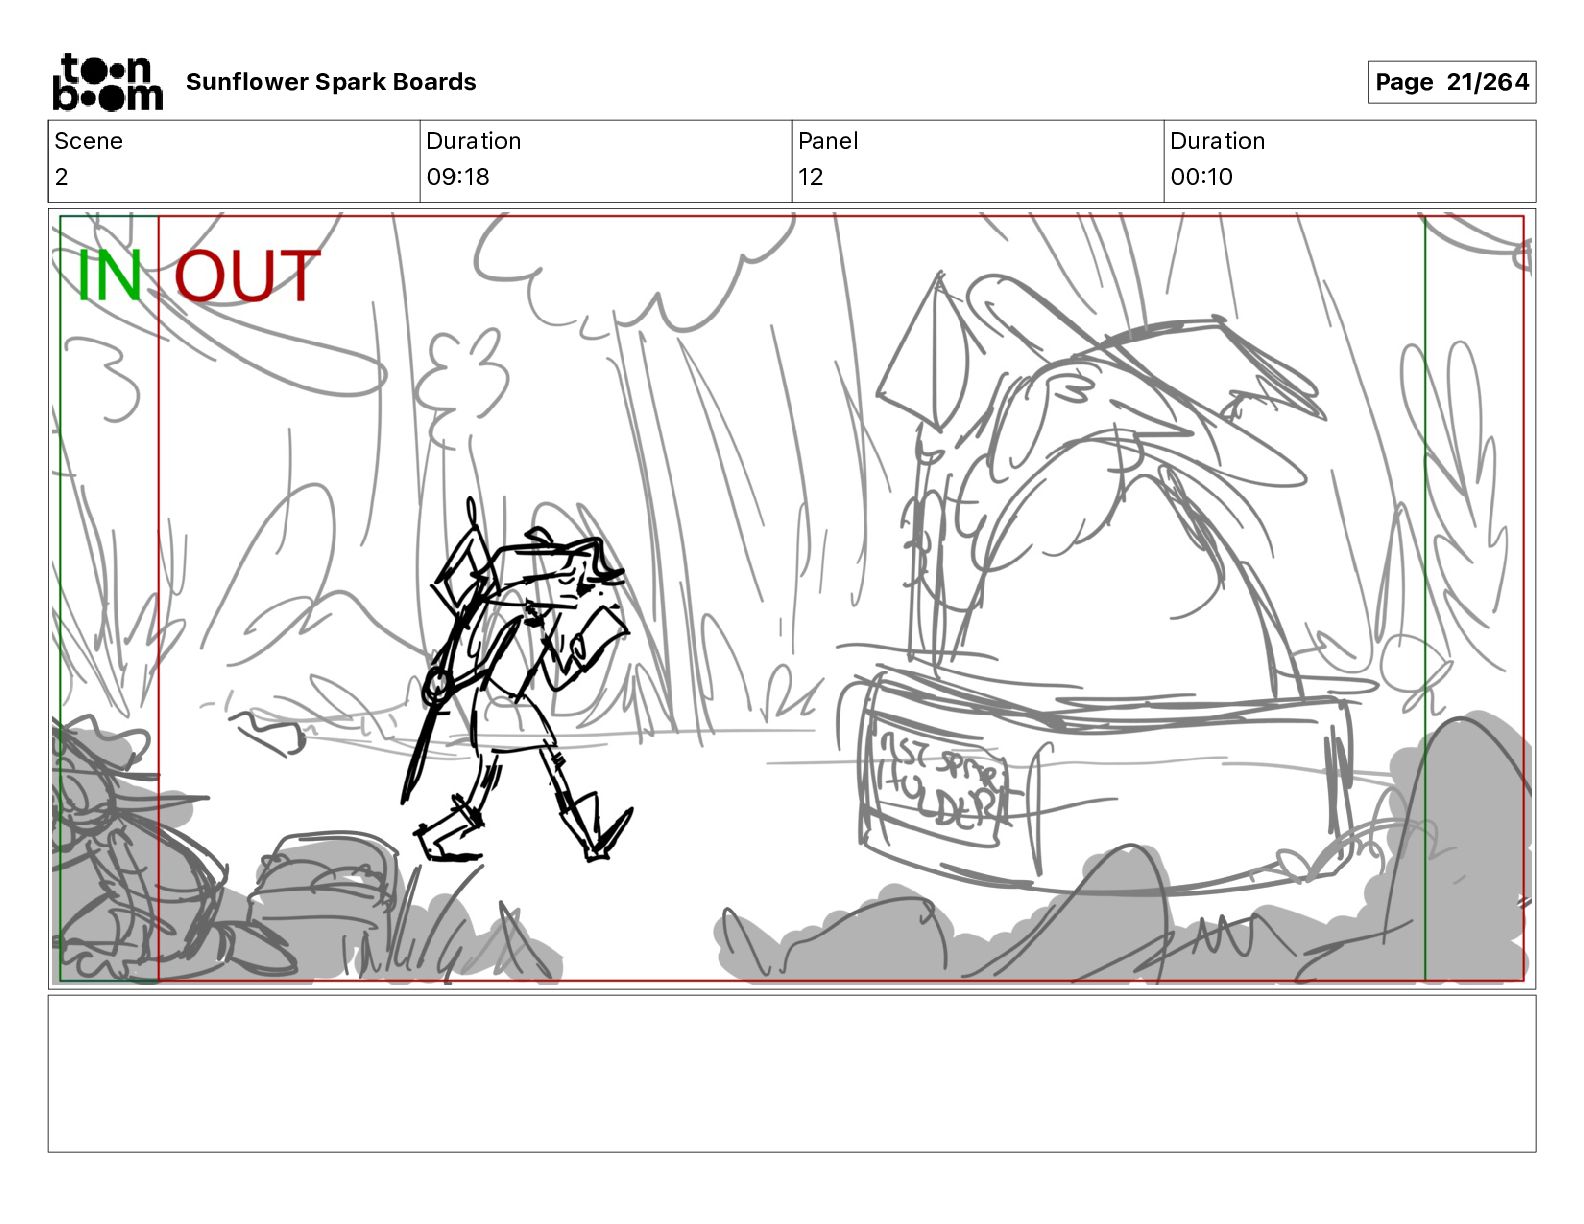
Task: Select the 'Sunflower Spark Boards' title text
Action: pyautogui.click(x=331, y=82)
